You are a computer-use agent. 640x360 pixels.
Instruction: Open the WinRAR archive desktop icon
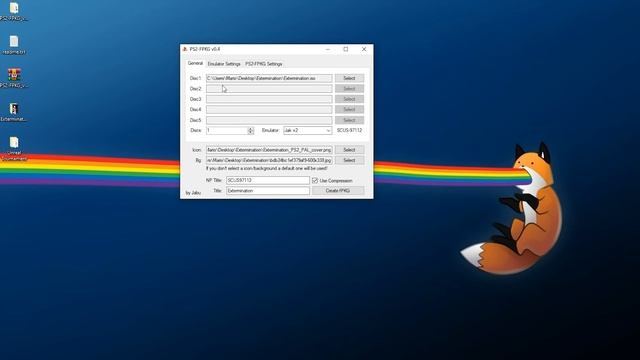(x=14, y=78)
